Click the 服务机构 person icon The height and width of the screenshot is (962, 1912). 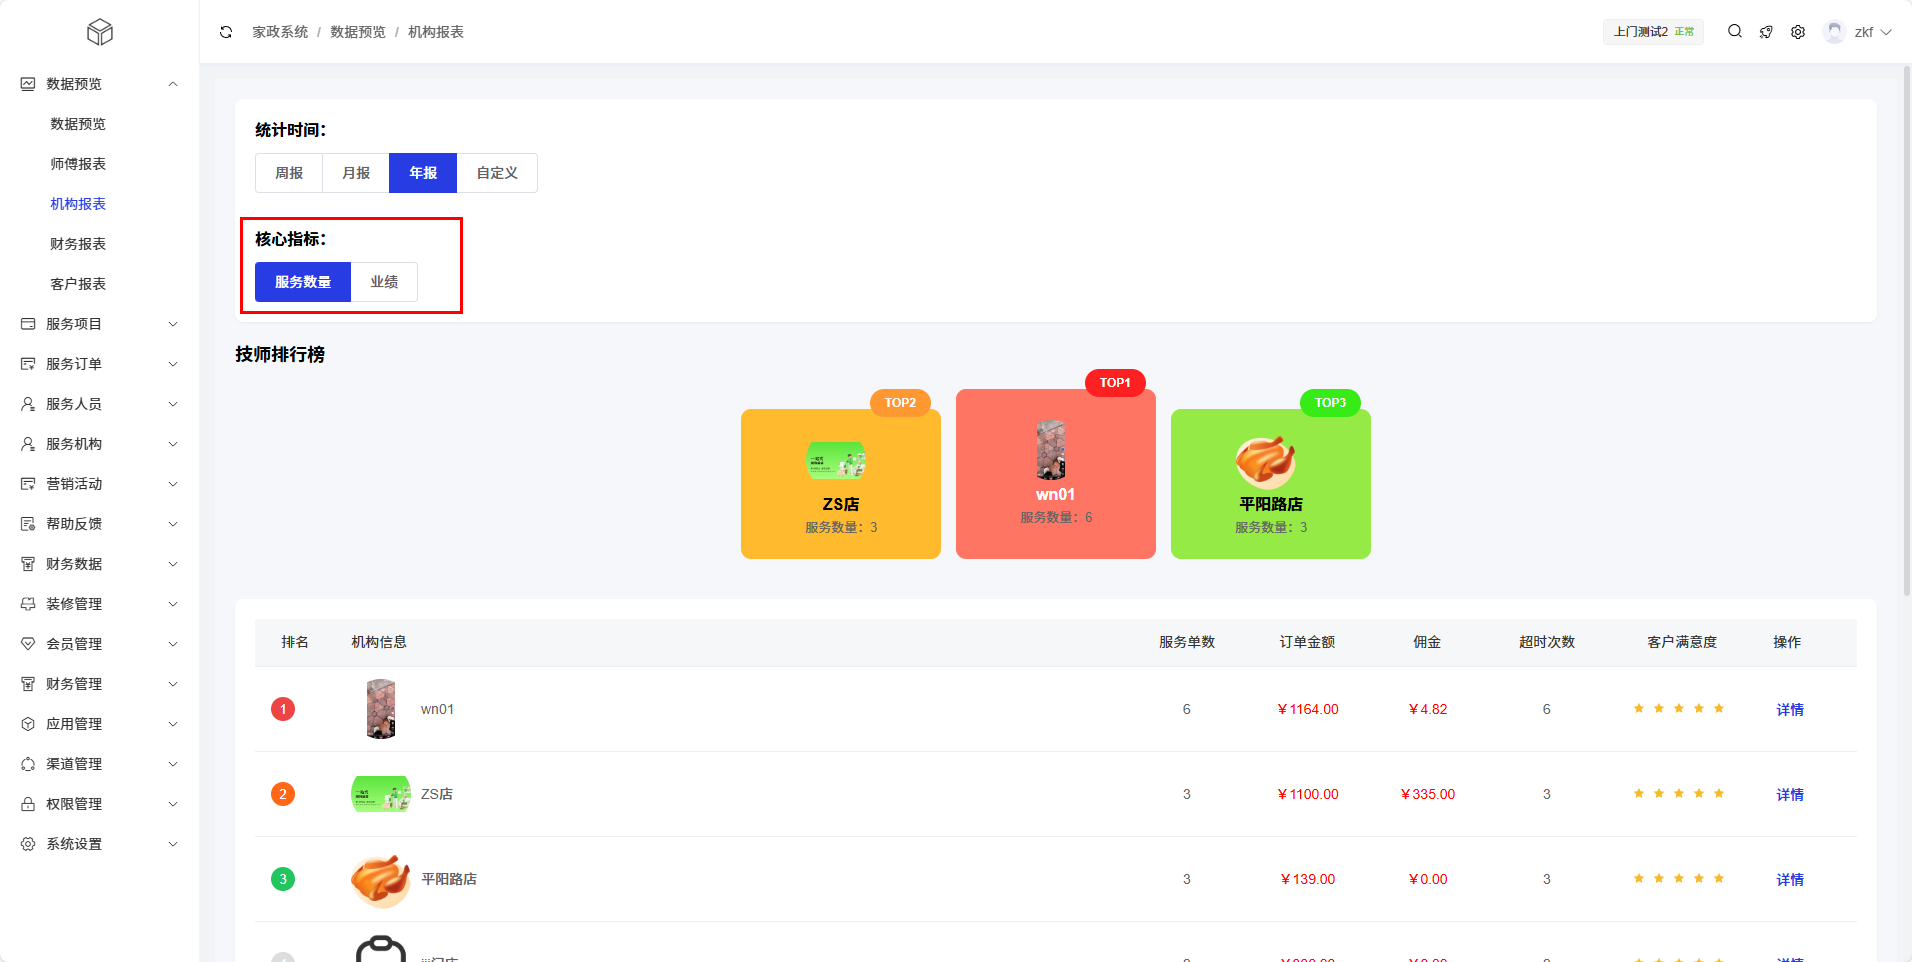coord(28,444)
